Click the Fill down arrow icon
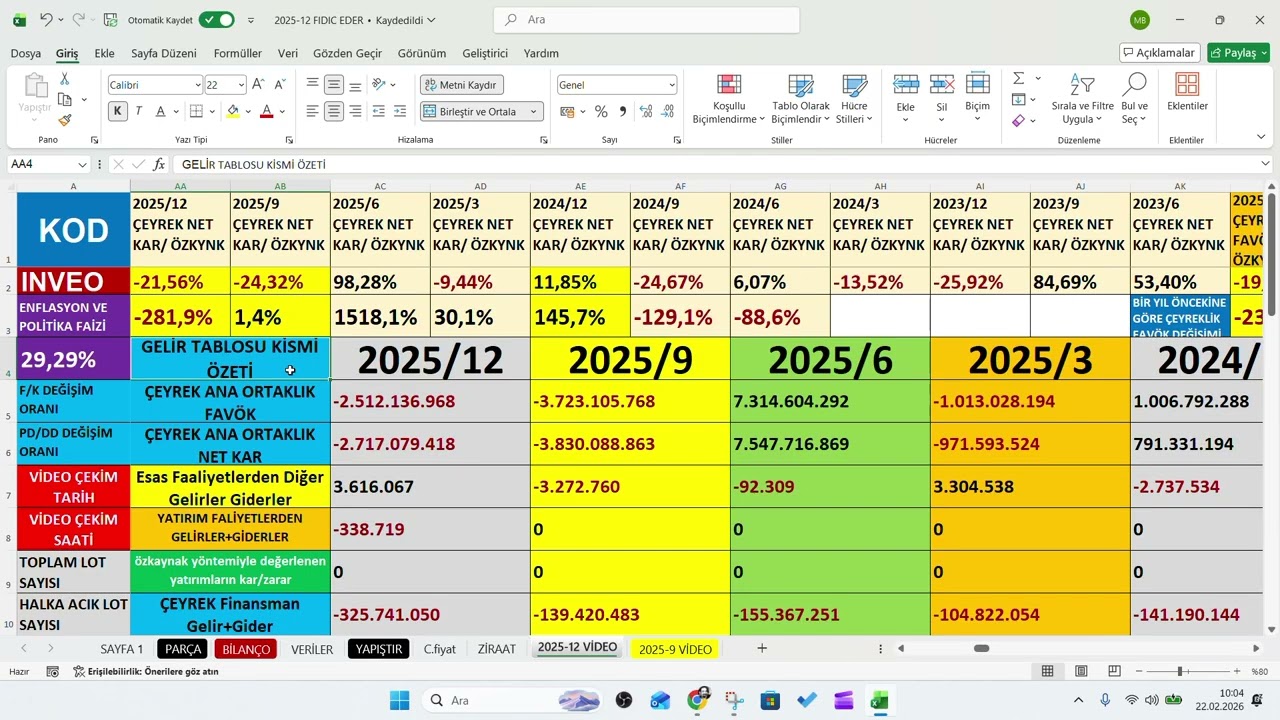 (1019, 99)
